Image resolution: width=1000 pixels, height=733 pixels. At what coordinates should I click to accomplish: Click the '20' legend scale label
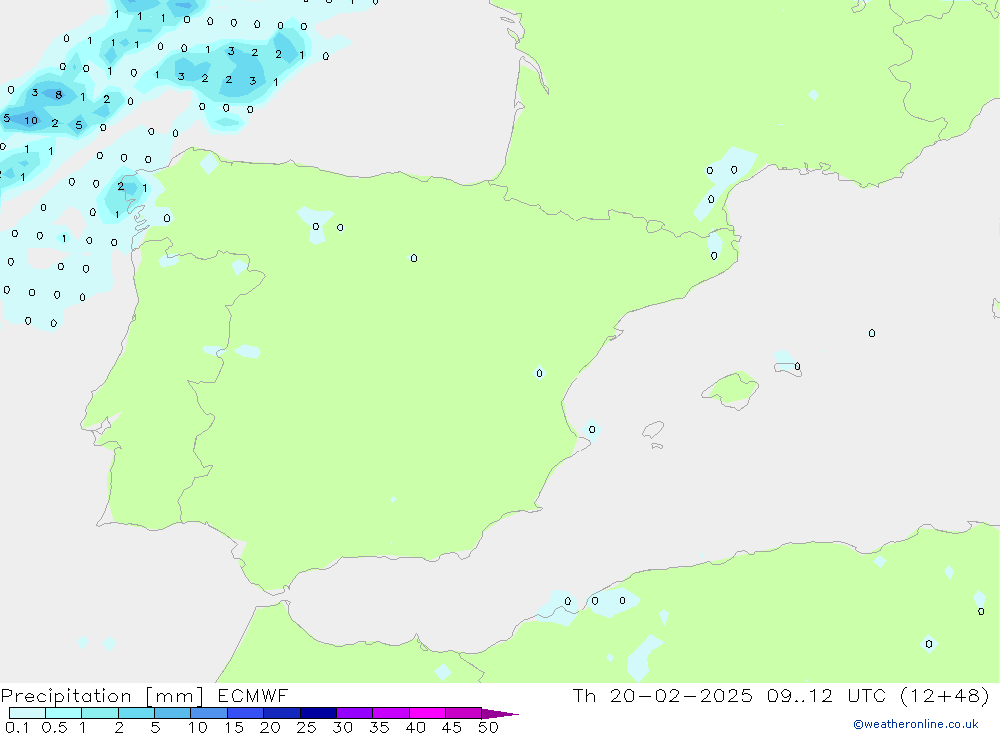(270, 727)
